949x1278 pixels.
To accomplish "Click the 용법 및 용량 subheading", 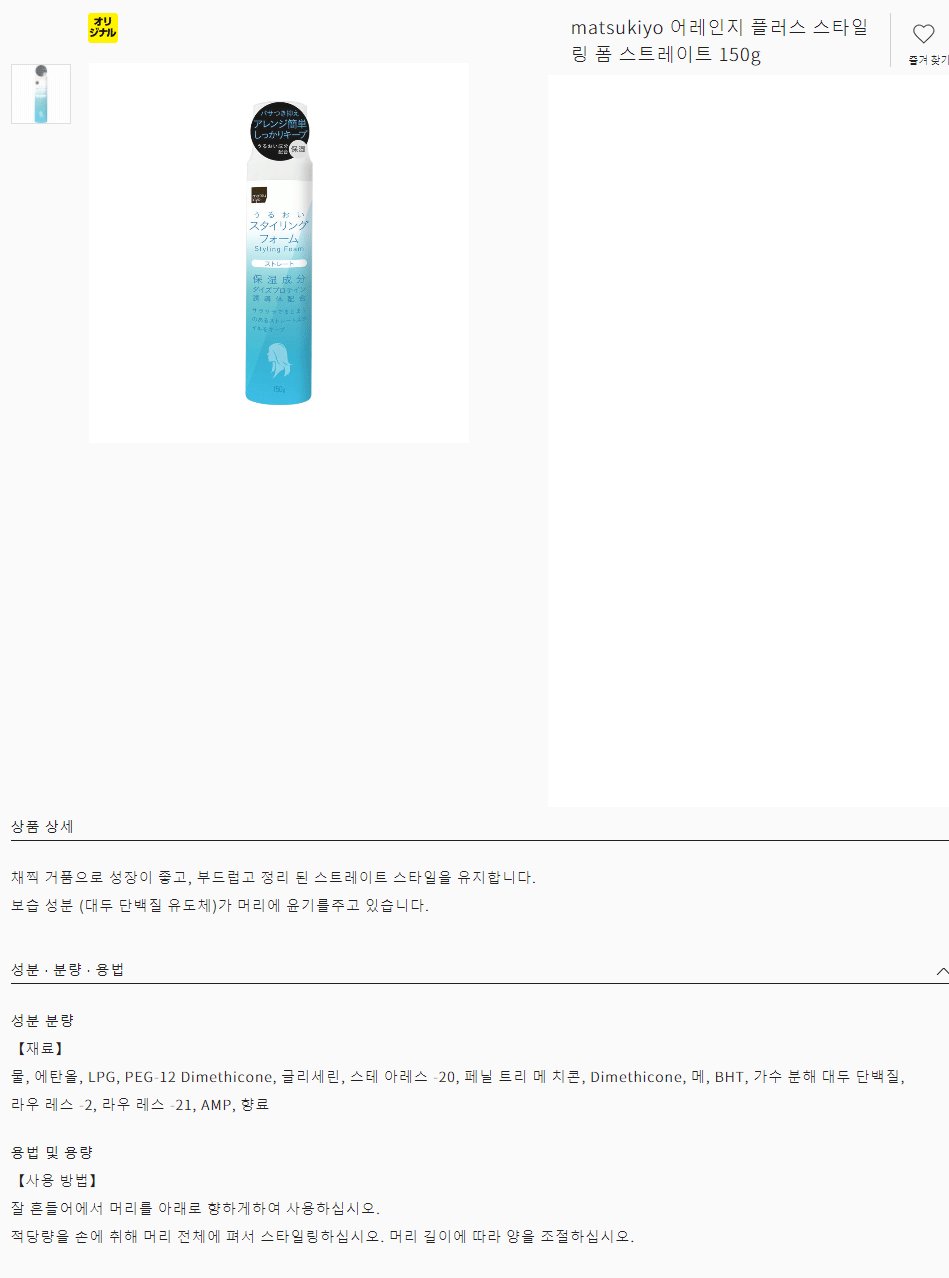I will click(52, 1153).
